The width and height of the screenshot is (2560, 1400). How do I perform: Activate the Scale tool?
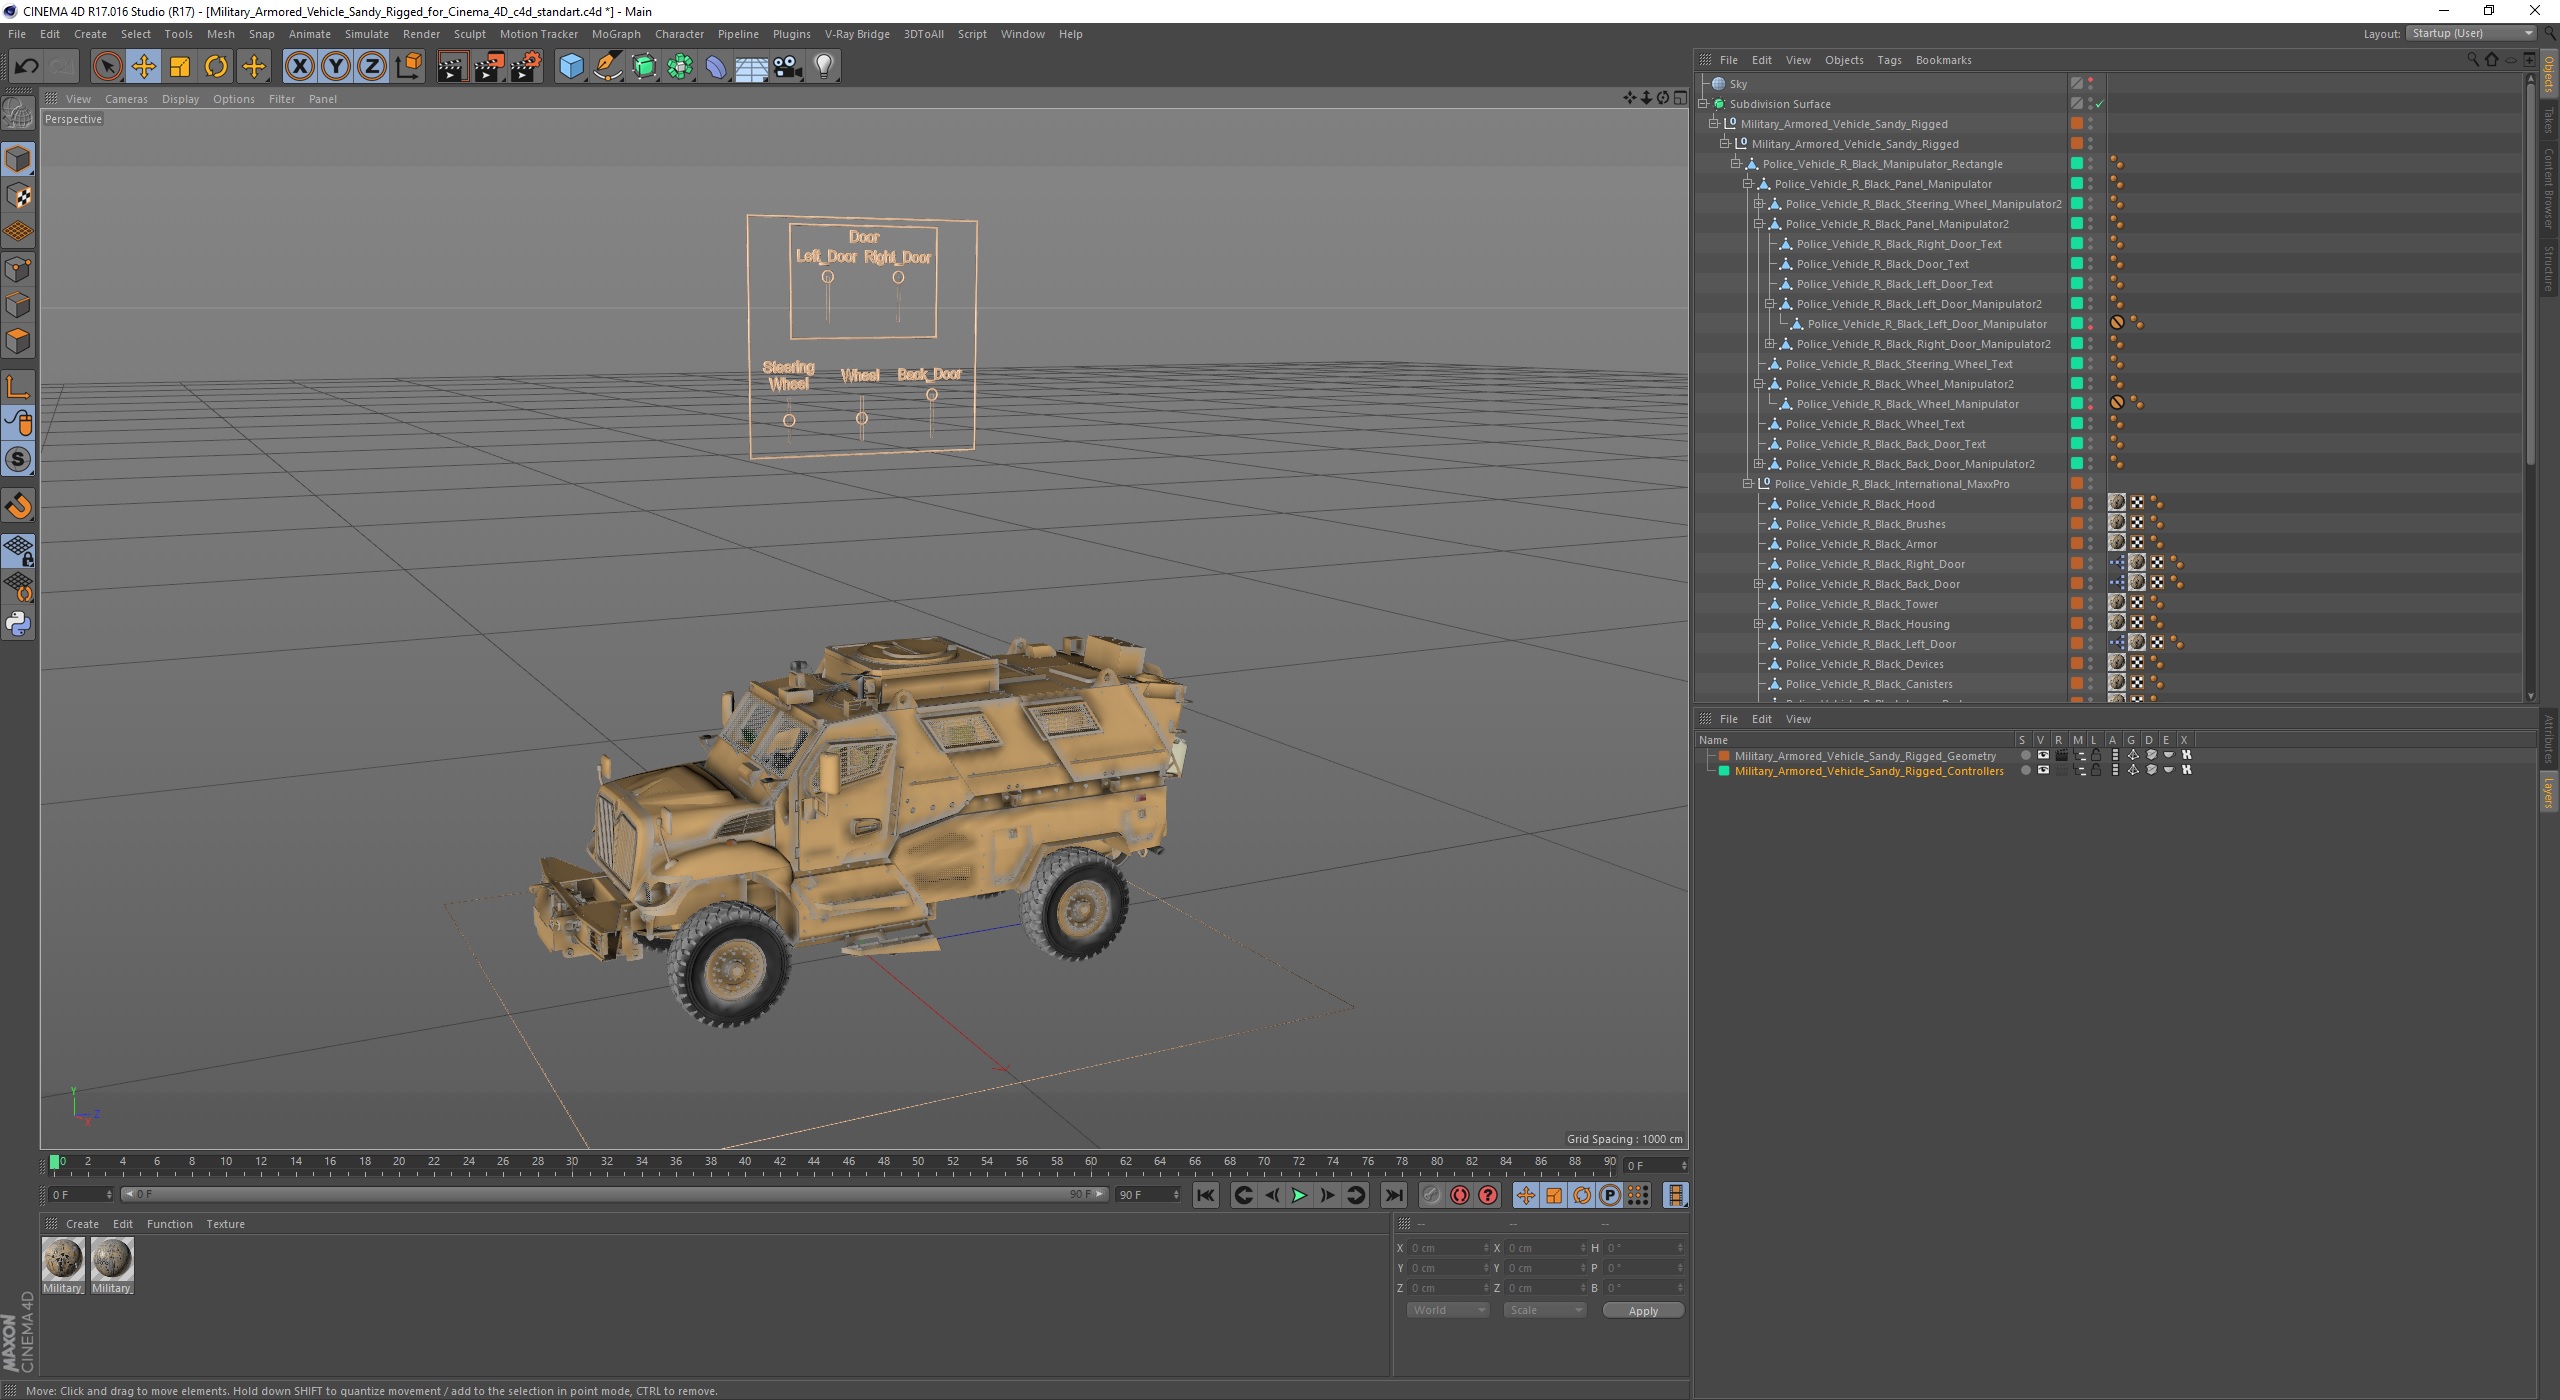(x=180, y=67)
